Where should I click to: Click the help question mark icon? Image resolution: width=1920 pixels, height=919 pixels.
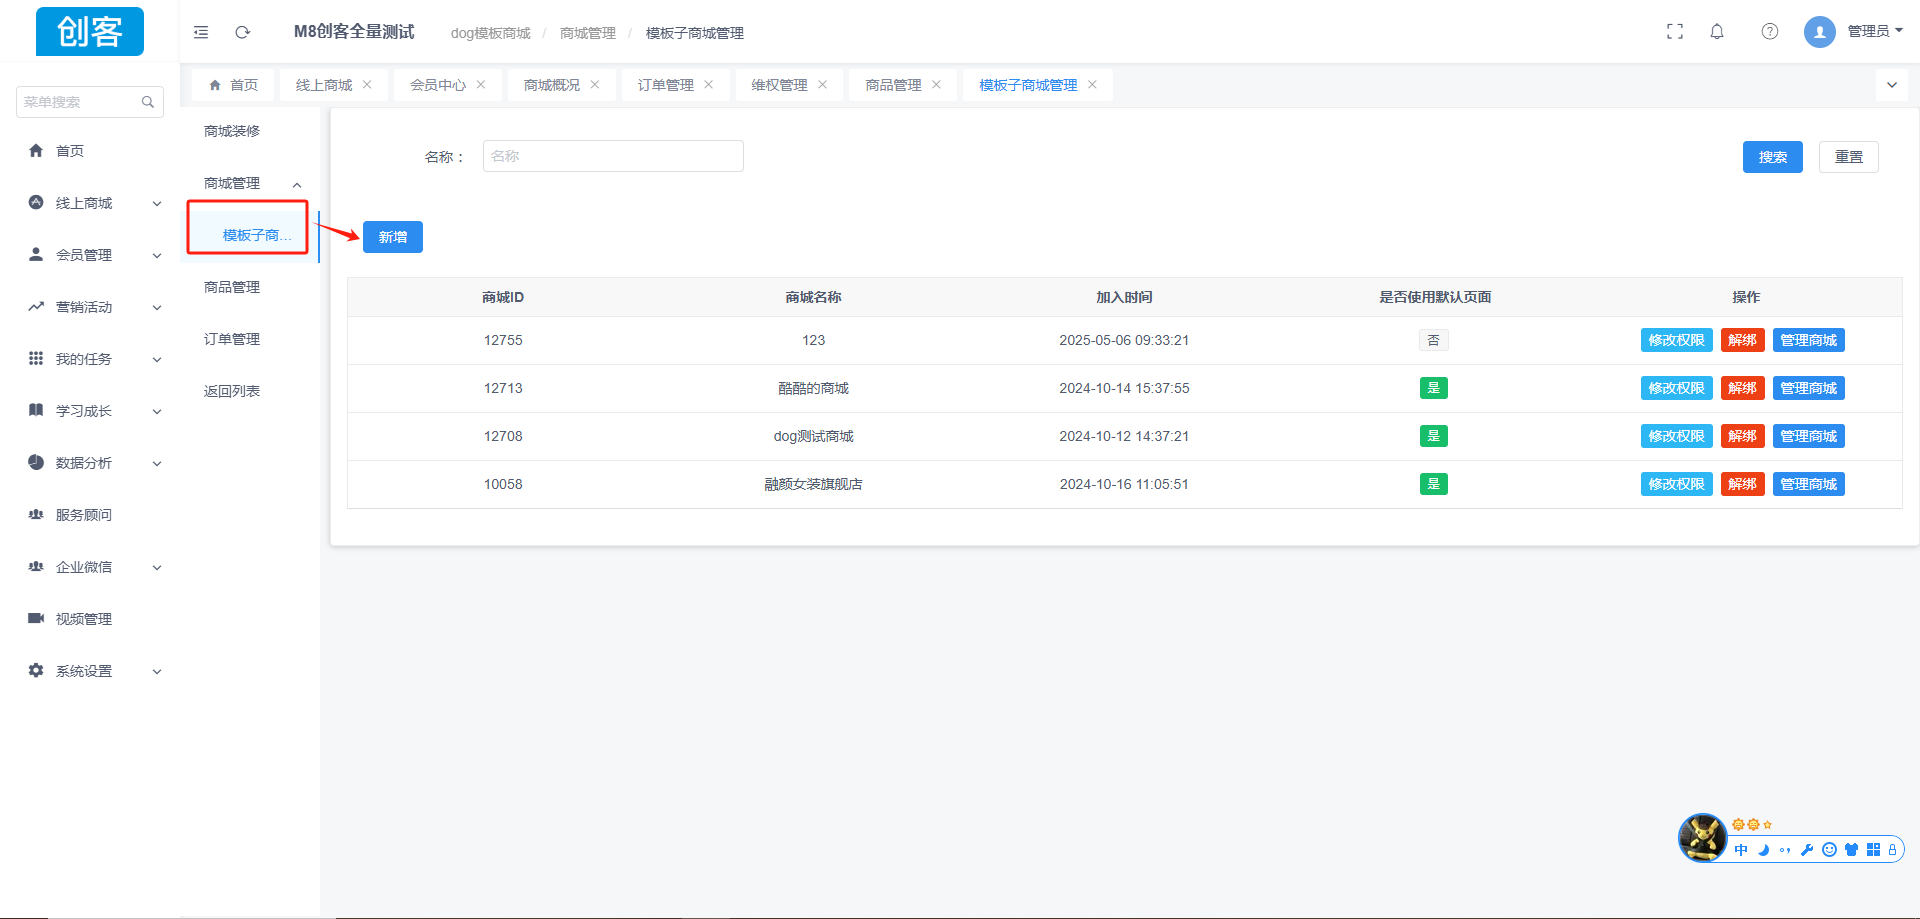(x=1769, y=32)
